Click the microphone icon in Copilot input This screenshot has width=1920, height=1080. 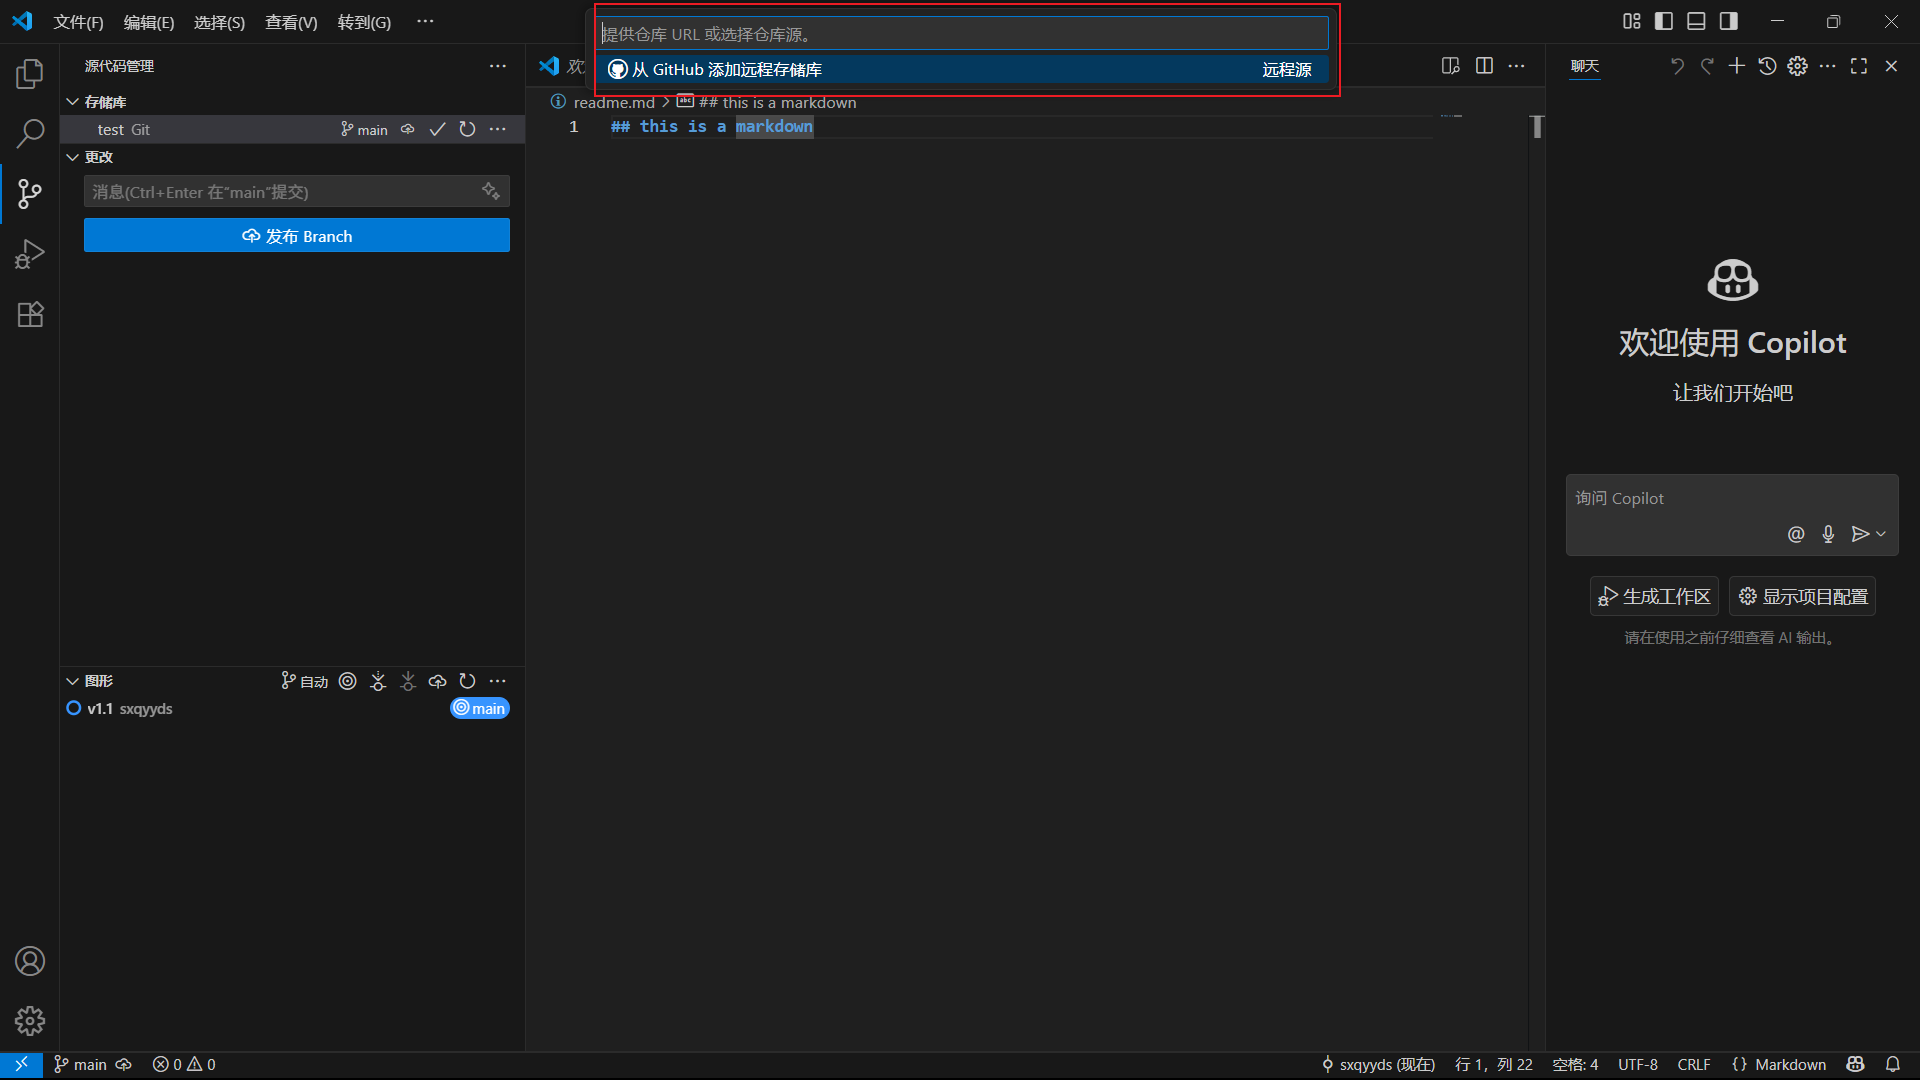pyautogui.click(x=1828, y=534)
